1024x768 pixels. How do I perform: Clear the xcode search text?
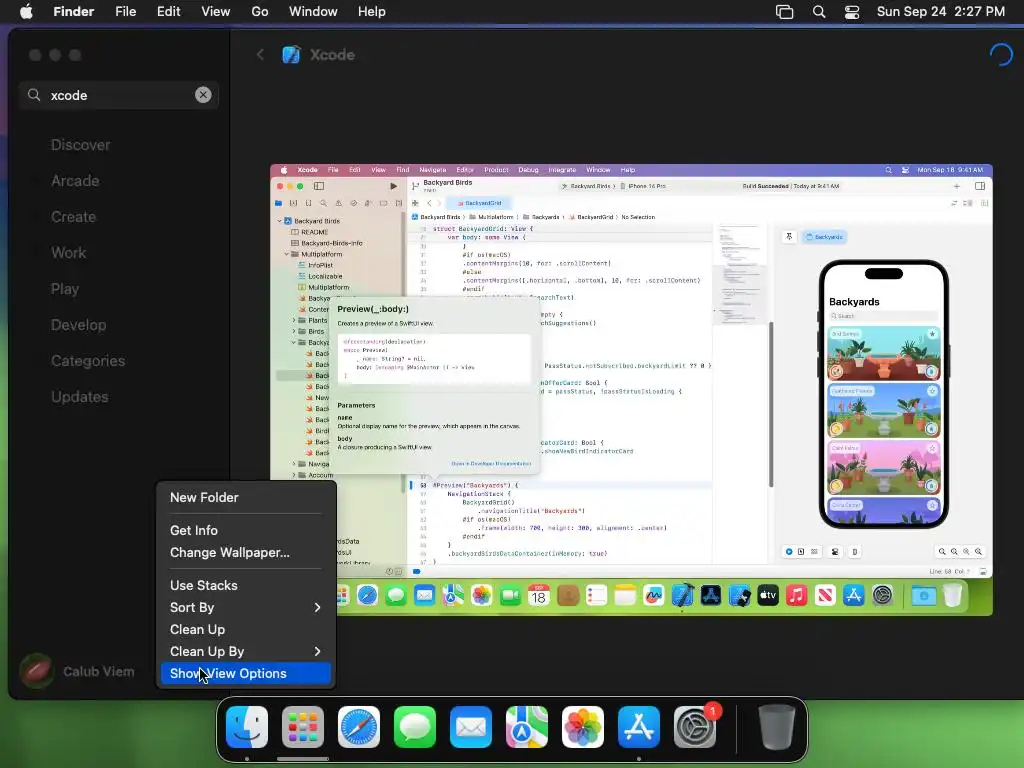(203, 95)
